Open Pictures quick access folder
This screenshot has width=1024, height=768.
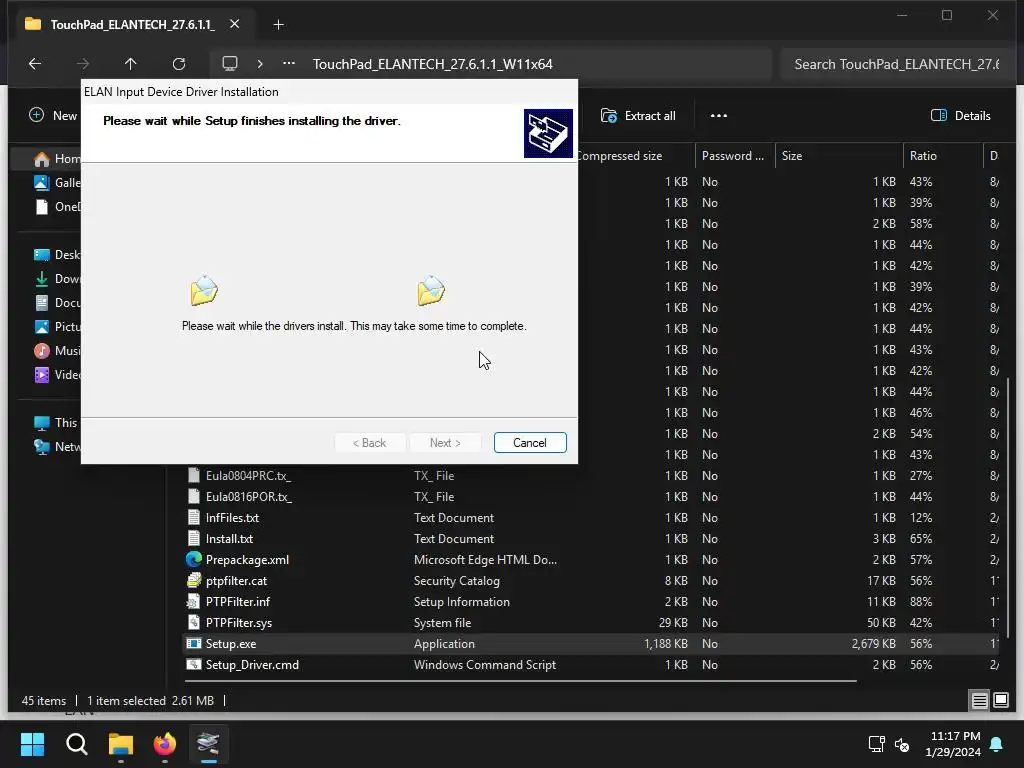click(x=57, y=327)
